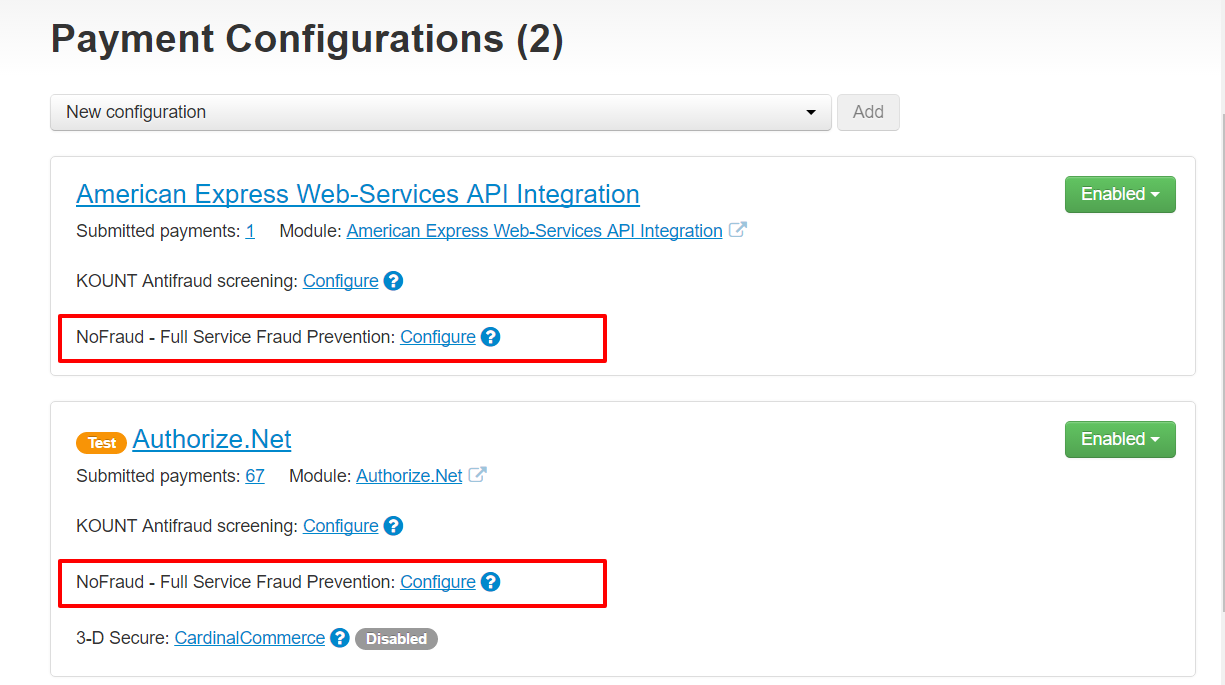
Task: Configure KOUNT Antifraud for American Express
Action: click(x=341, y=281)
